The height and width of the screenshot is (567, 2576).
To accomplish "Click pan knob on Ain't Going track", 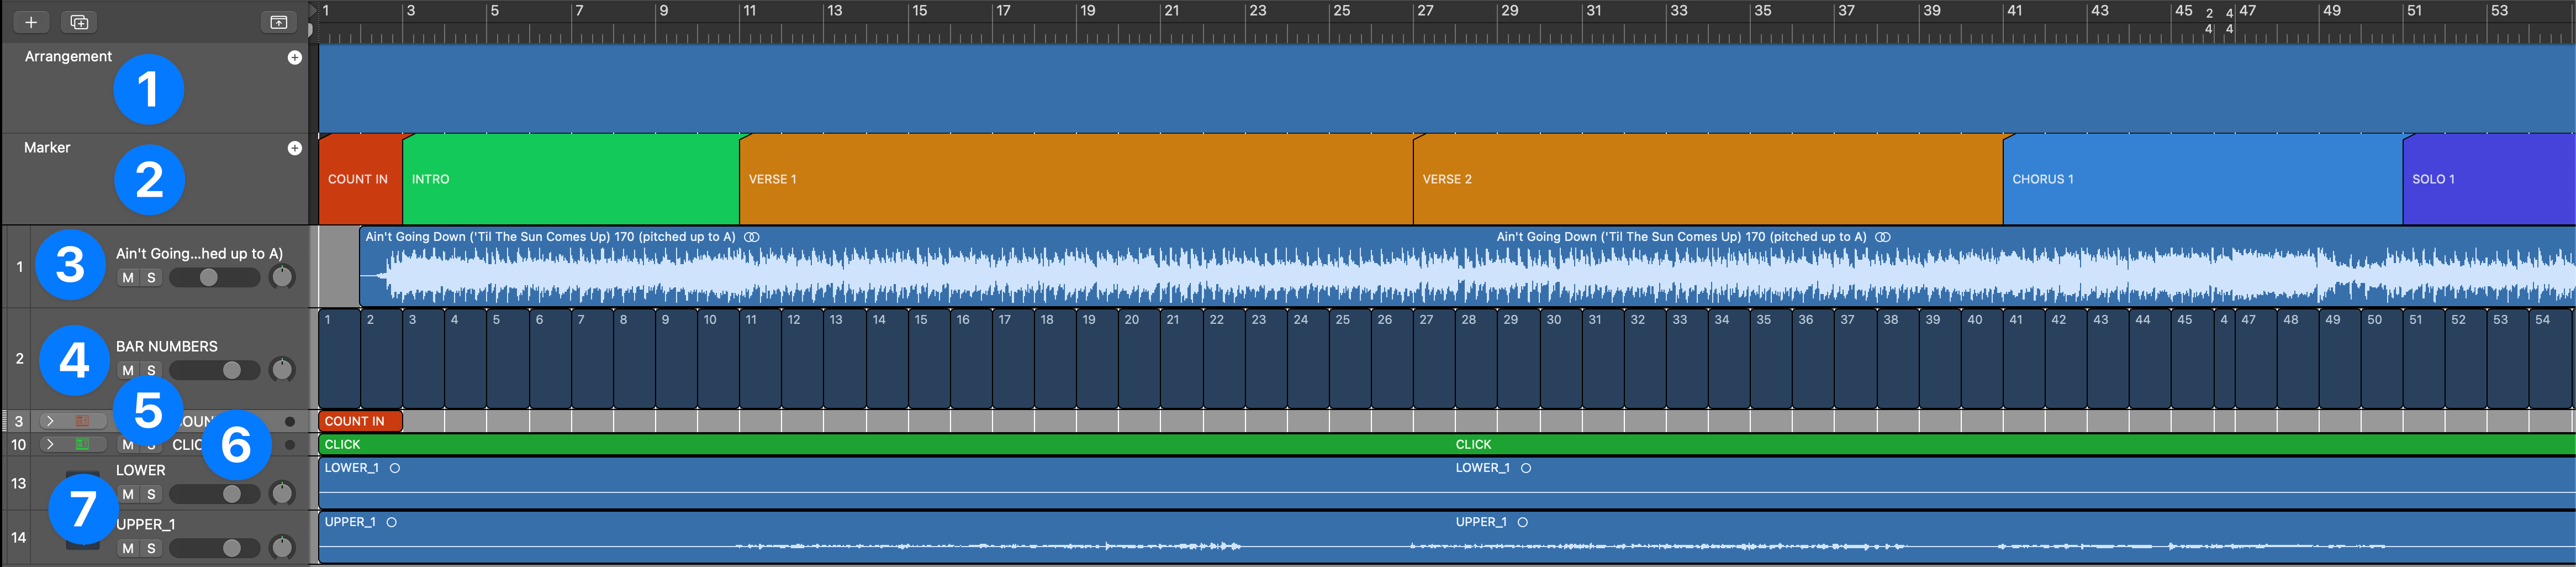I will click(283, 278).
